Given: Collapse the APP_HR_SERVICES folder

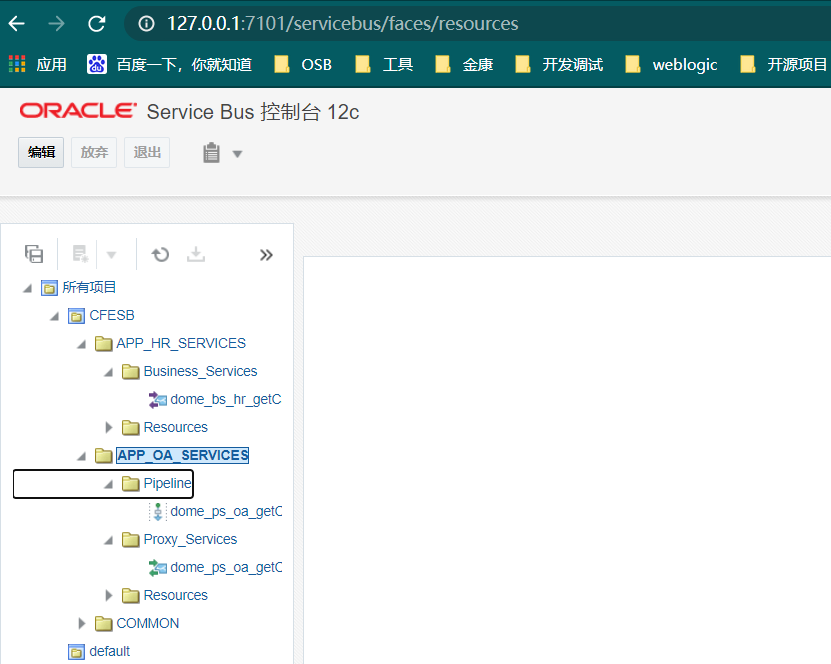Looking at the screenshot, I should (81, 344).
